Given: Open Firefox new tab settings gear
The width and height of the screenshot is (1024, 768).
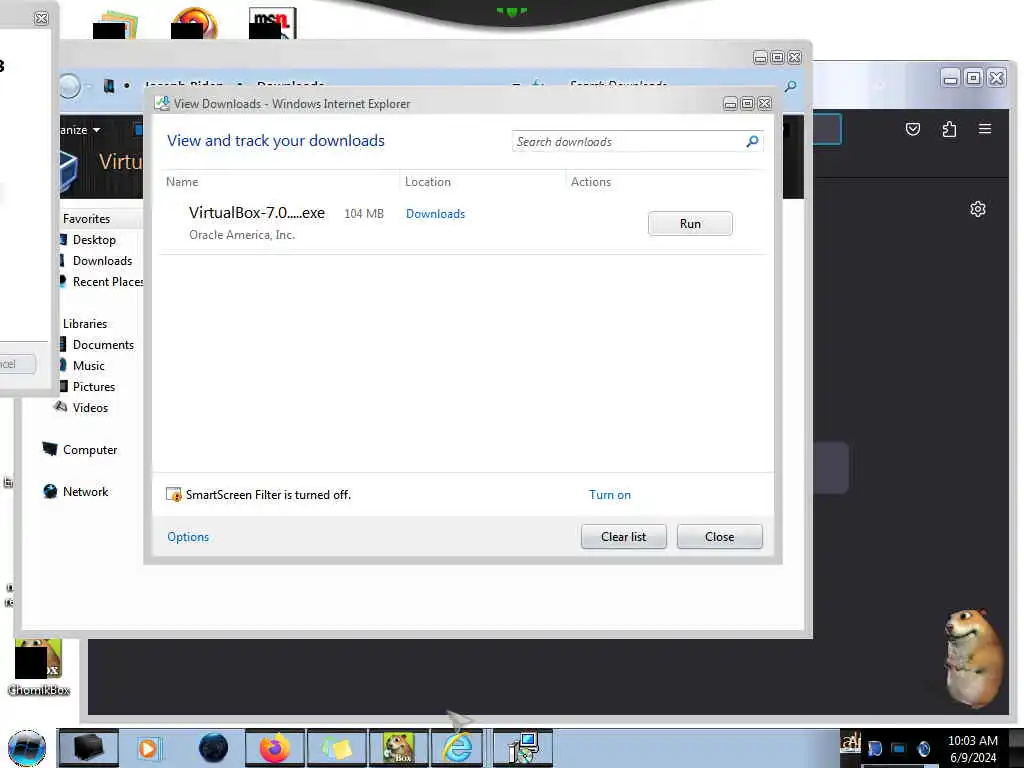Looking at the screenshot, I should 977,209.
